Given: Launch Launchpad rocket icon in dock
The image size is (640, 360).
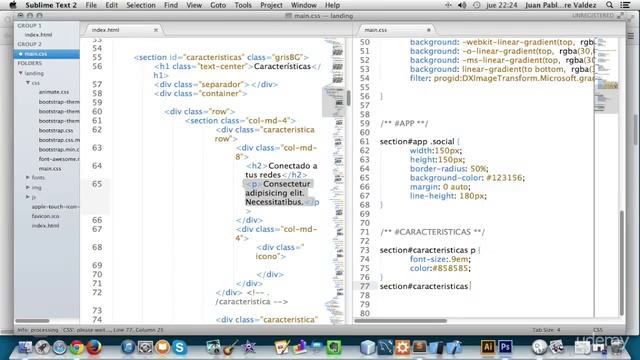Looking at the screenshot, I should [x=42, y=347].
